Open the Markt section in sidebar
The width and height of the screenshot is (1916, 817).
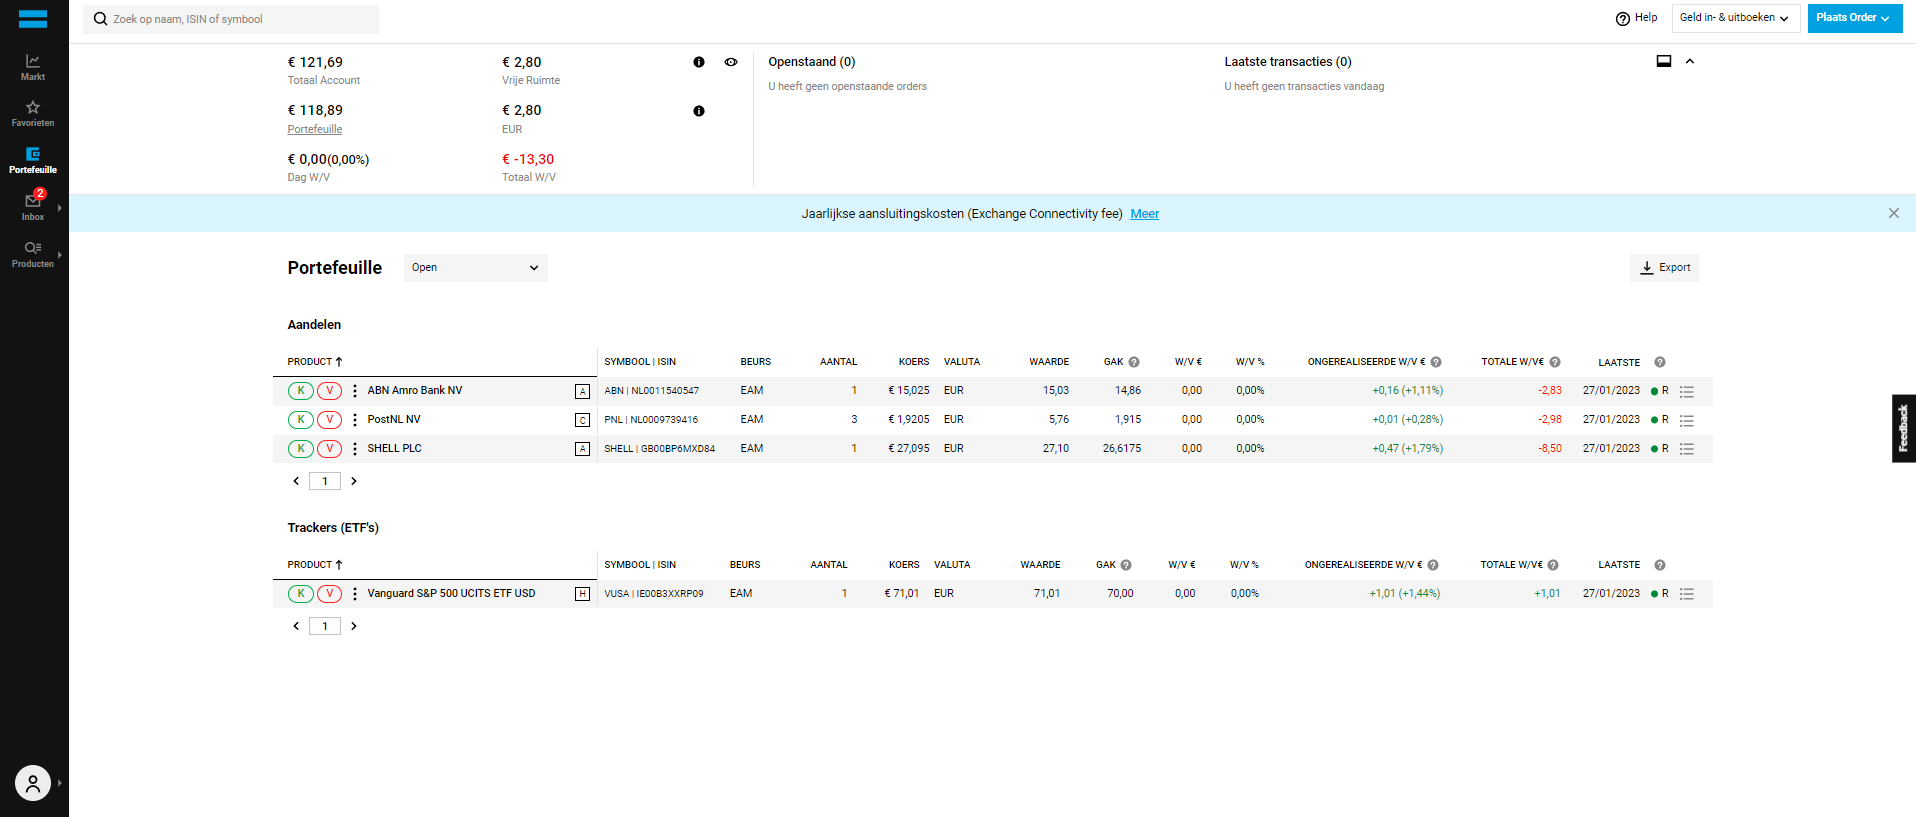[x=33, y=67]
